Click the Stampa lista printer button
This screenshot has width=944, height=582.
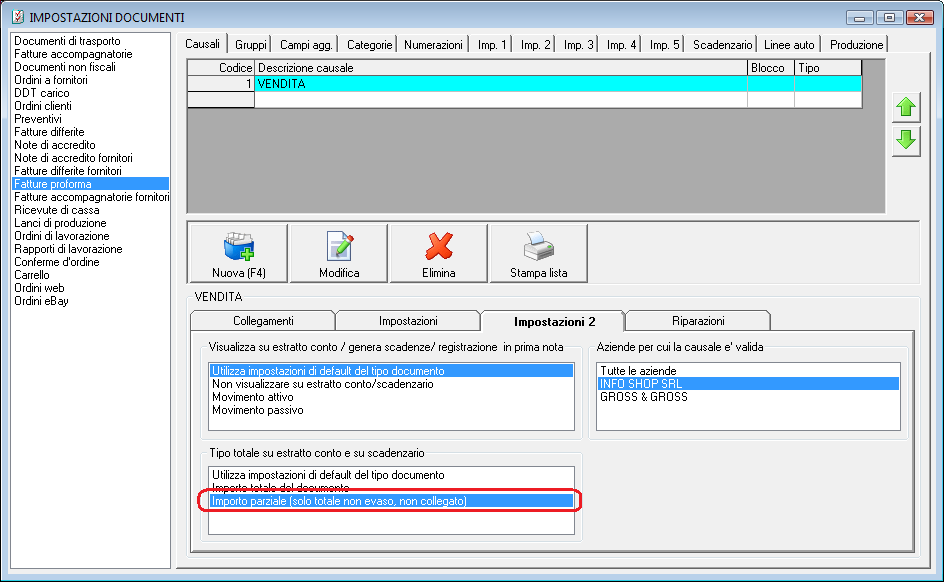pos(539,253)
